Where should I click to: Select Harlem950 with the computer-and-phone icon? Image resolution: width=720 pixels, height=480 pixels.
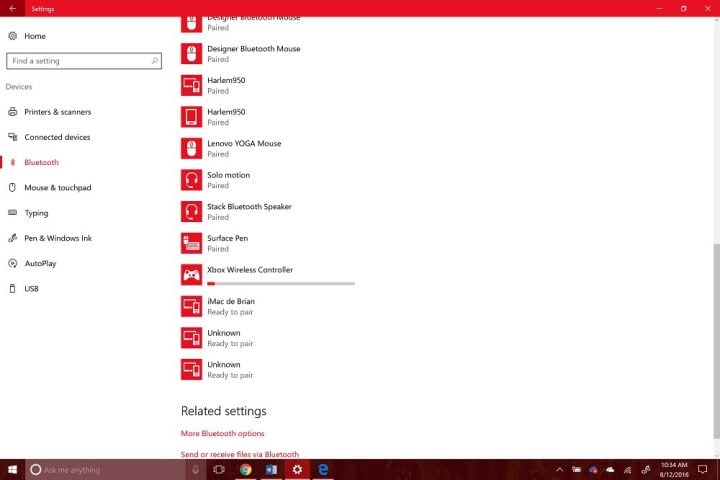pyautogui.click(x=214, y=85)
